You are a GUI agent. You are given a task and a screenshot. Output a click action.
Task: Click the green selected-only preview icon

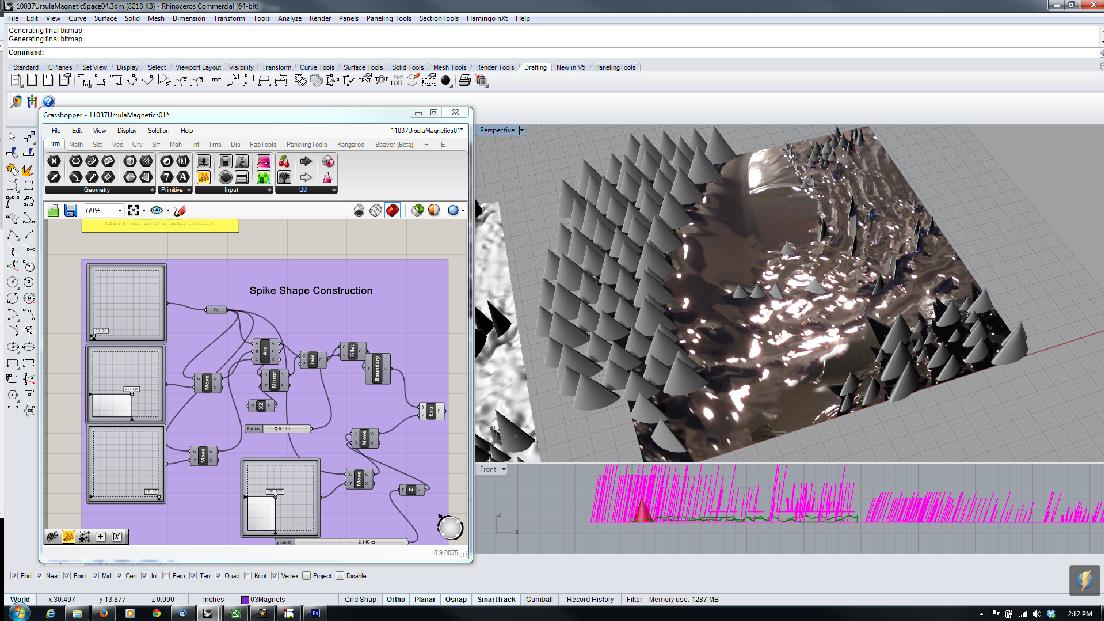click(418, 211)
